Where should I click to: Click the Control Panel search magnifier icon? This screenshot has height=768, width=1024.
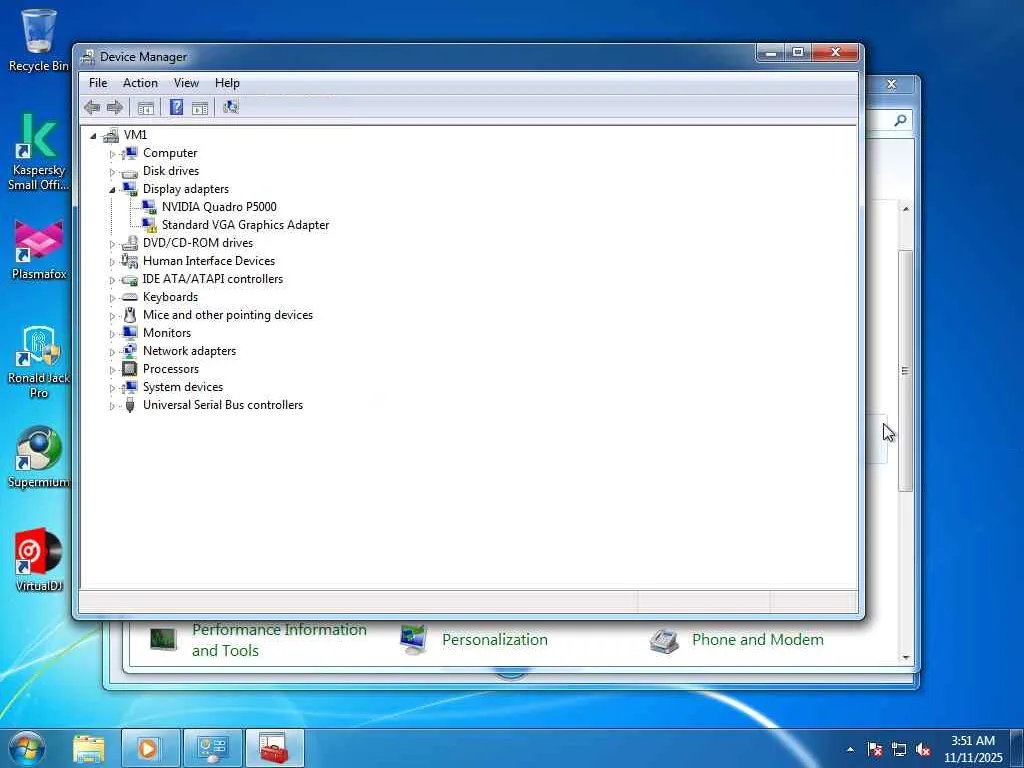point(901,120)
